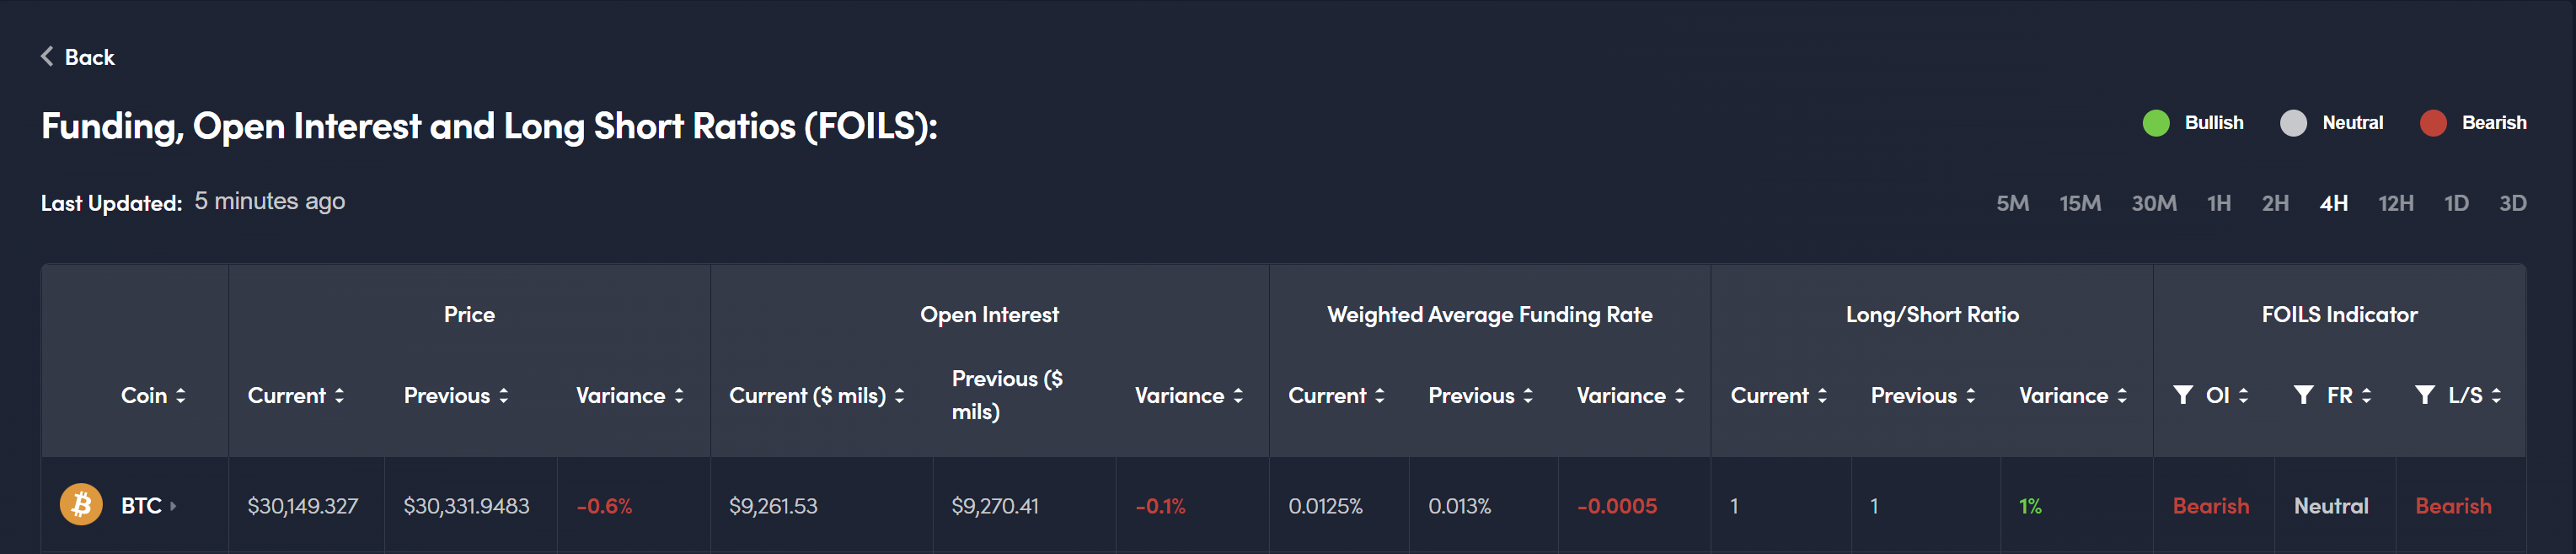The height and width of the screenshot is (554, 2576).
Task: Click the green Bullish legend dot
Action: pos(2156,123)
